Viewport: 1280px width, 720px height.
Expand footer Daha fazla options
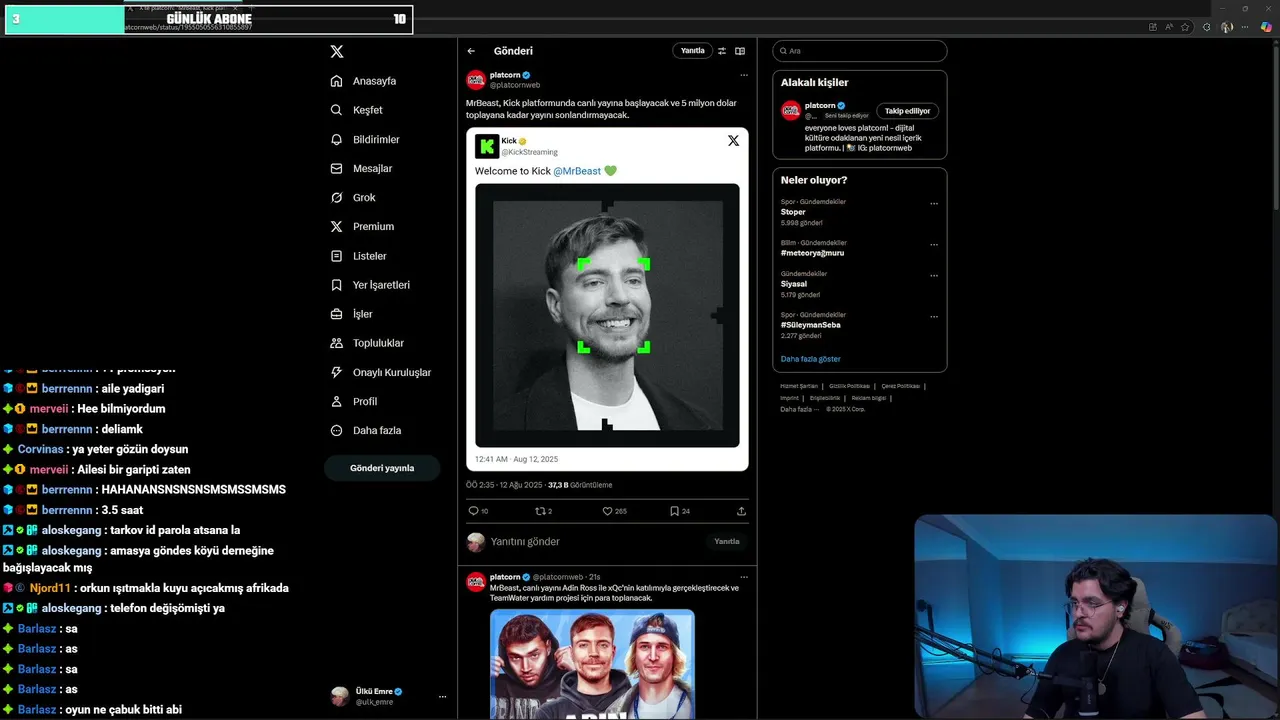click(x=800, y=409)
